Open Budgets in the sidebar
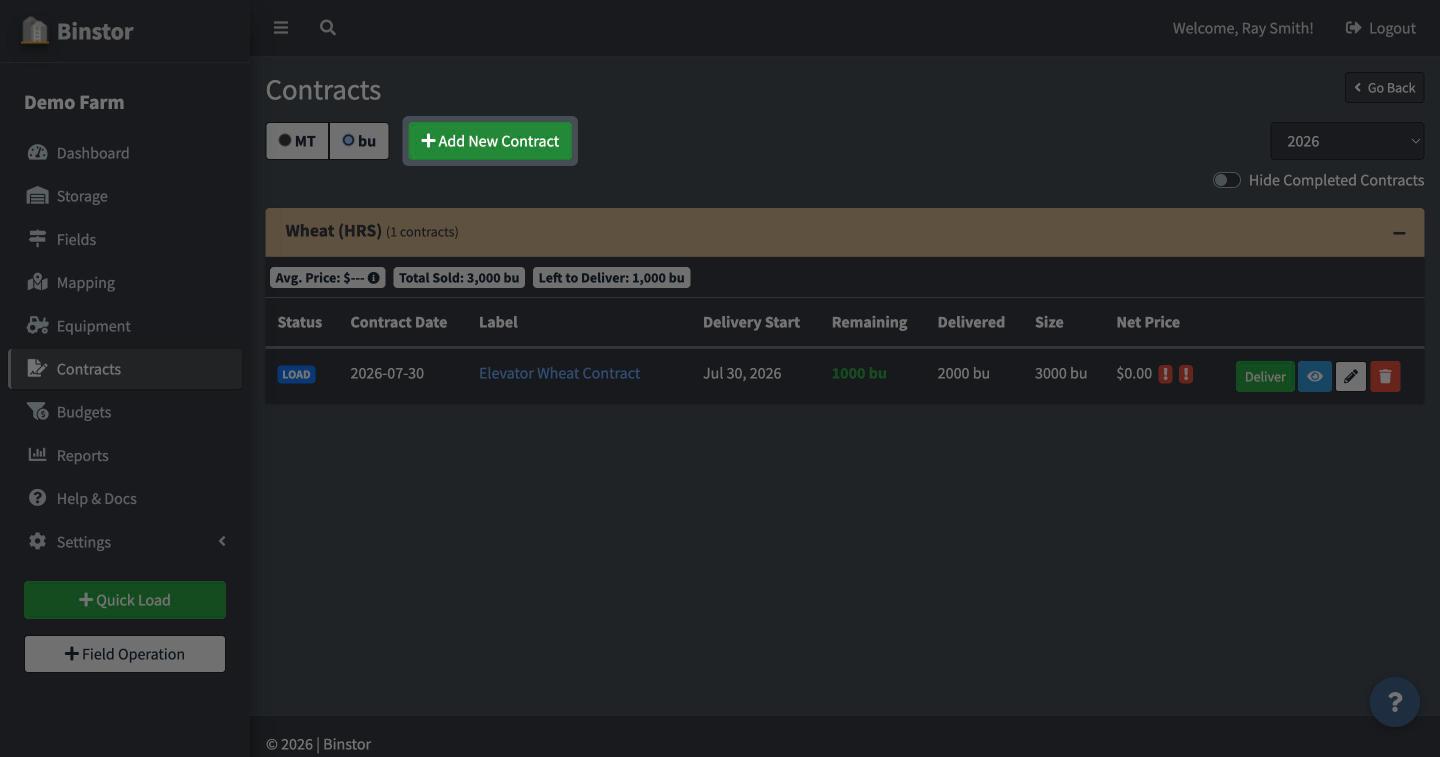Image resolution: width=1440 pixels, height=757 pixels. [125, 412]
